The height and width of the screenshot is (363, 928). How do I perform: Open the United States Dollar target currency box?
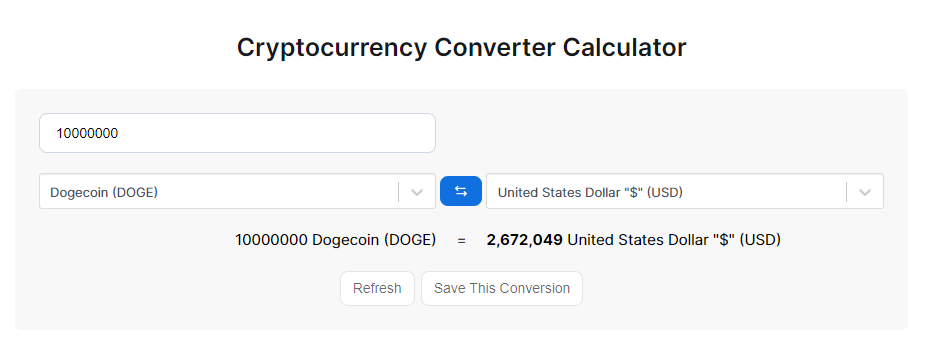pos(685,191)
